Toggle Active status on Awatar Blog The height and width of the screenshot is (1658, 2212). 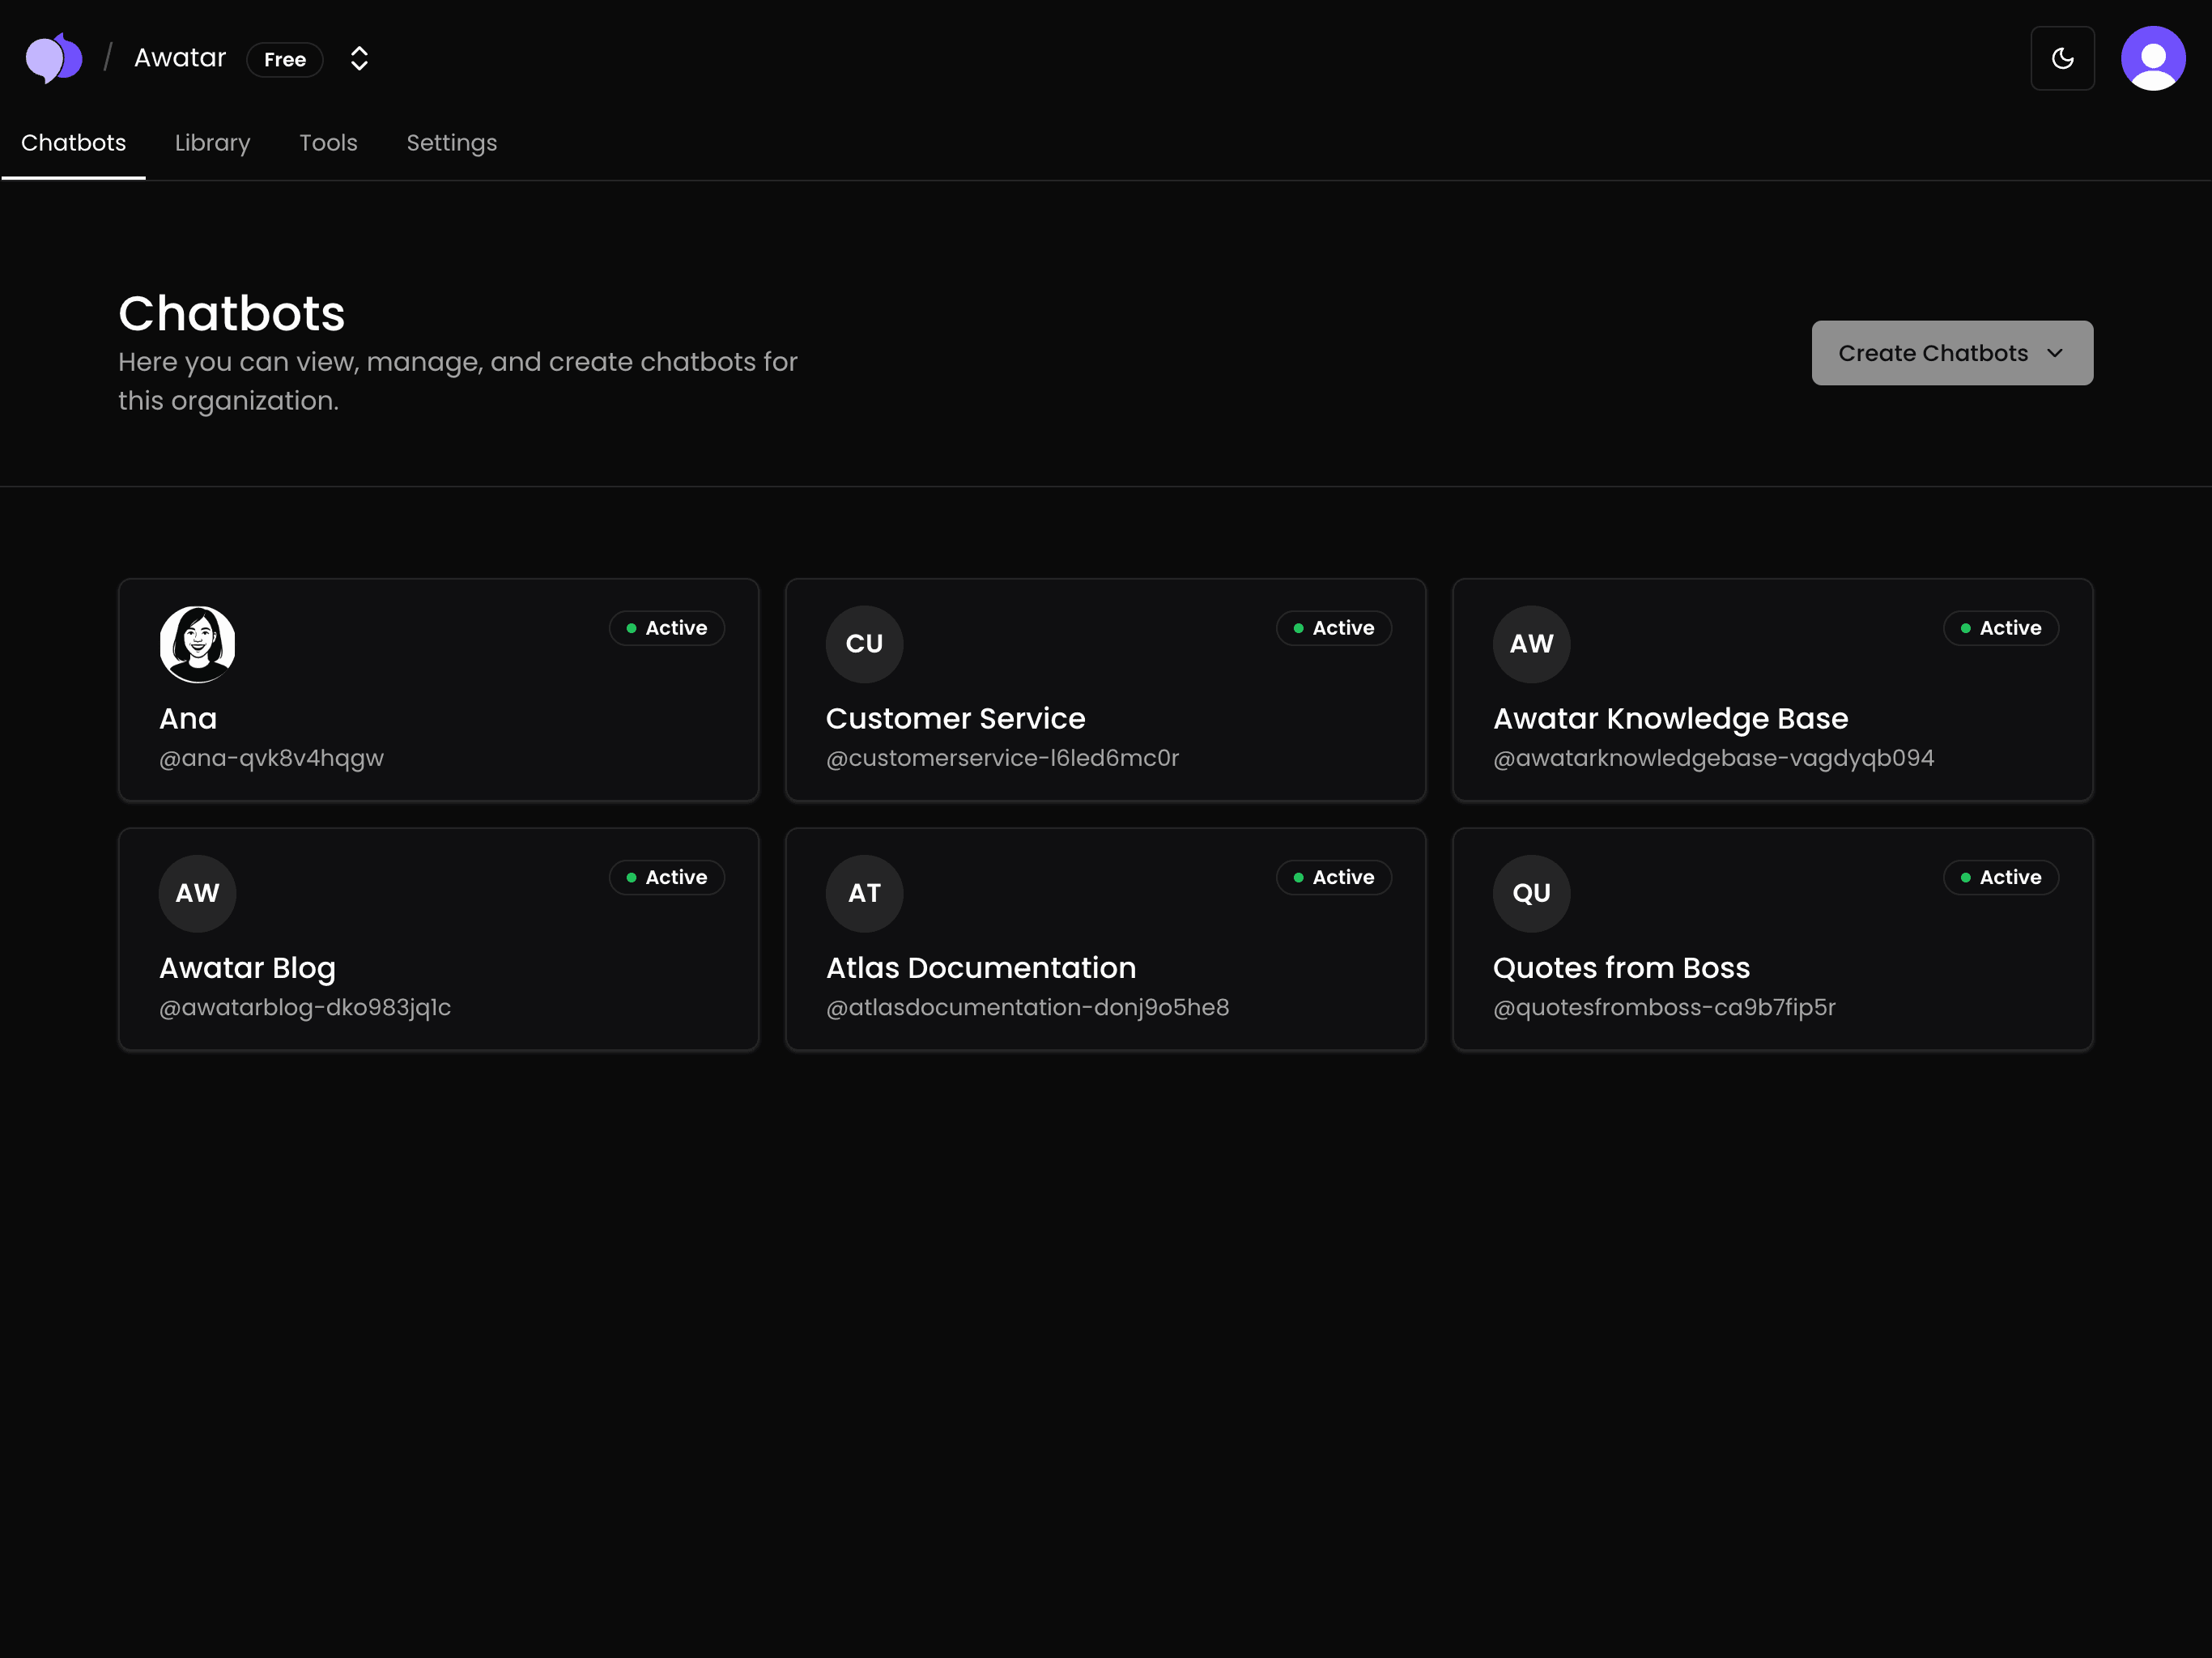click(666, 877)
